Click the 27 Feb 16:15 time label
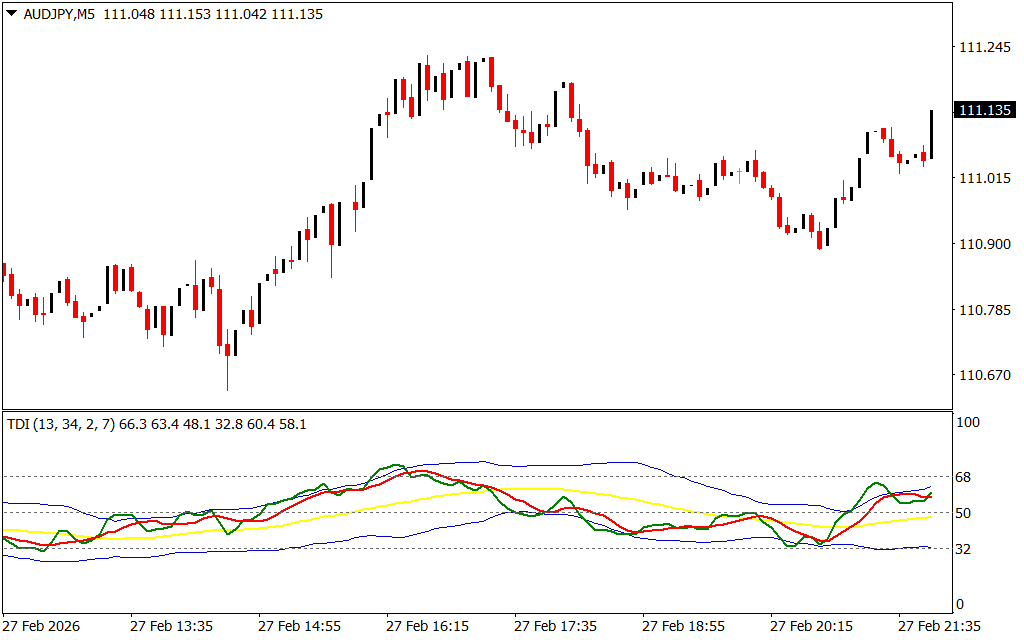 [427, 626]
